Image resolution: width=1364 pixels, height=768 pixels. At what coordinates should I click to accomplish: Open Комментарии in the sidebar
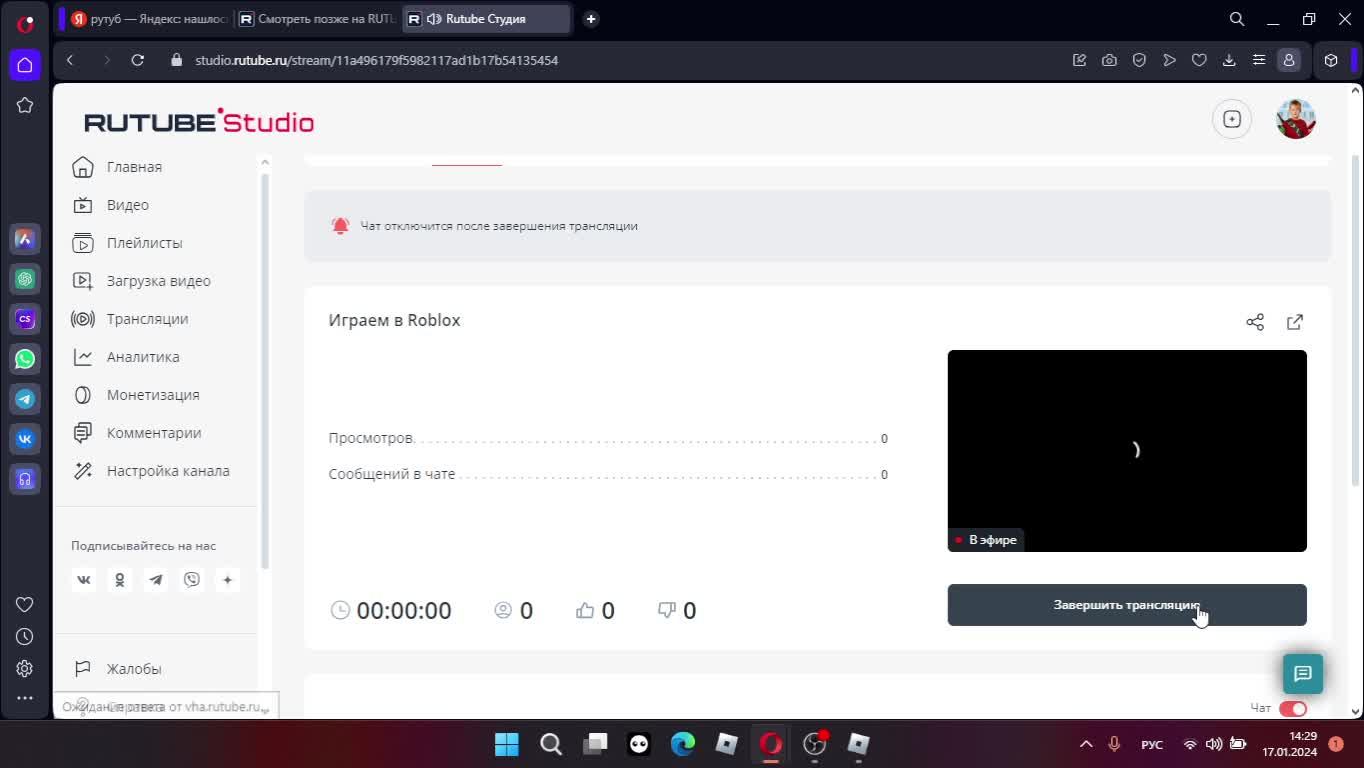(154, 433)
